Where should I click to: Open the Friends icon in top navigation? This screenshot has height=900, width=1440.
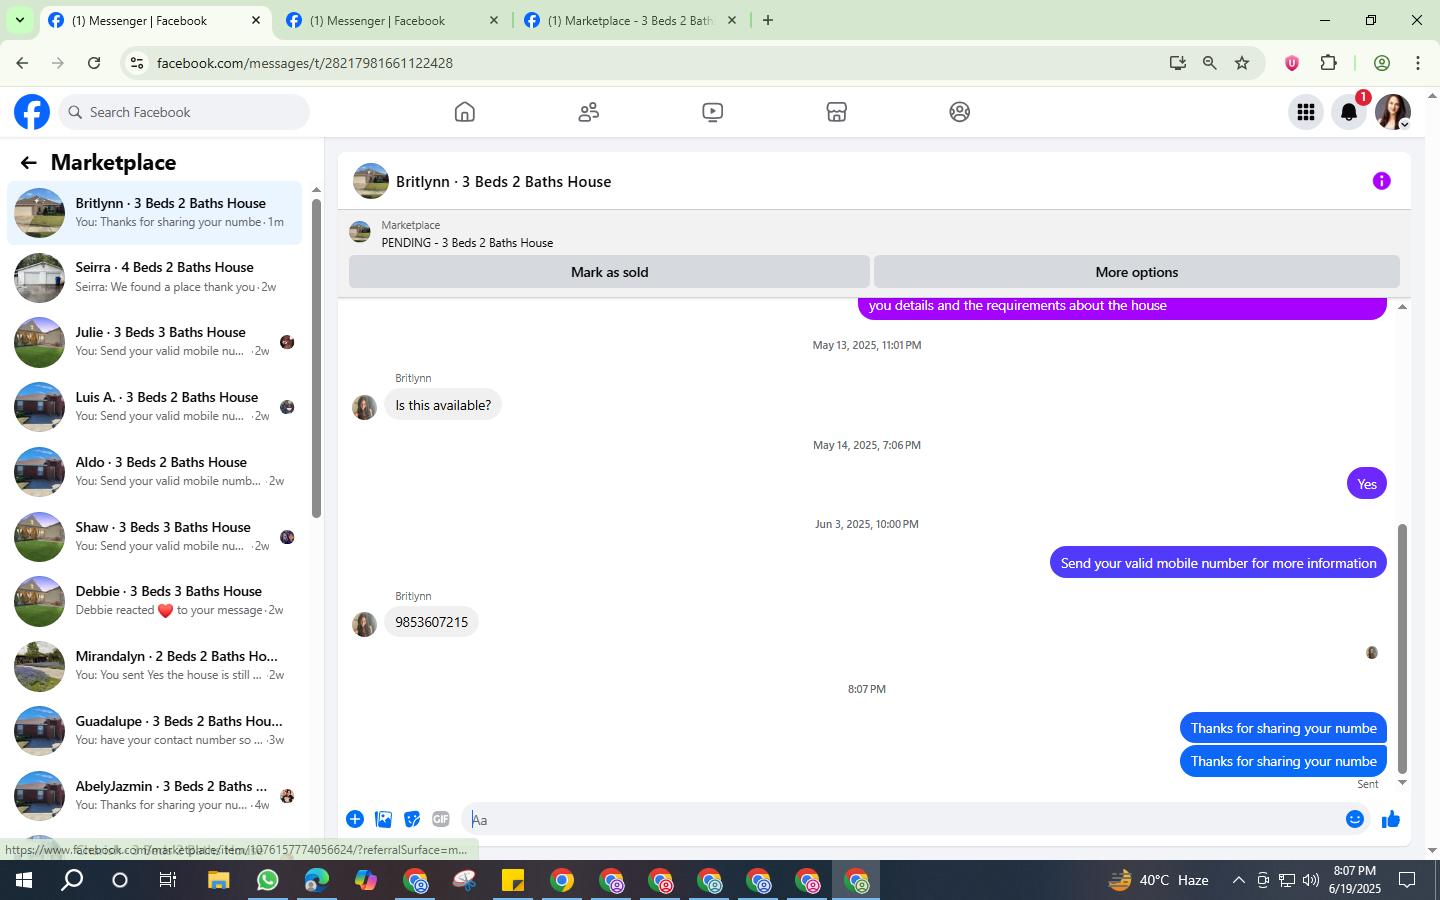coord(588,112)
